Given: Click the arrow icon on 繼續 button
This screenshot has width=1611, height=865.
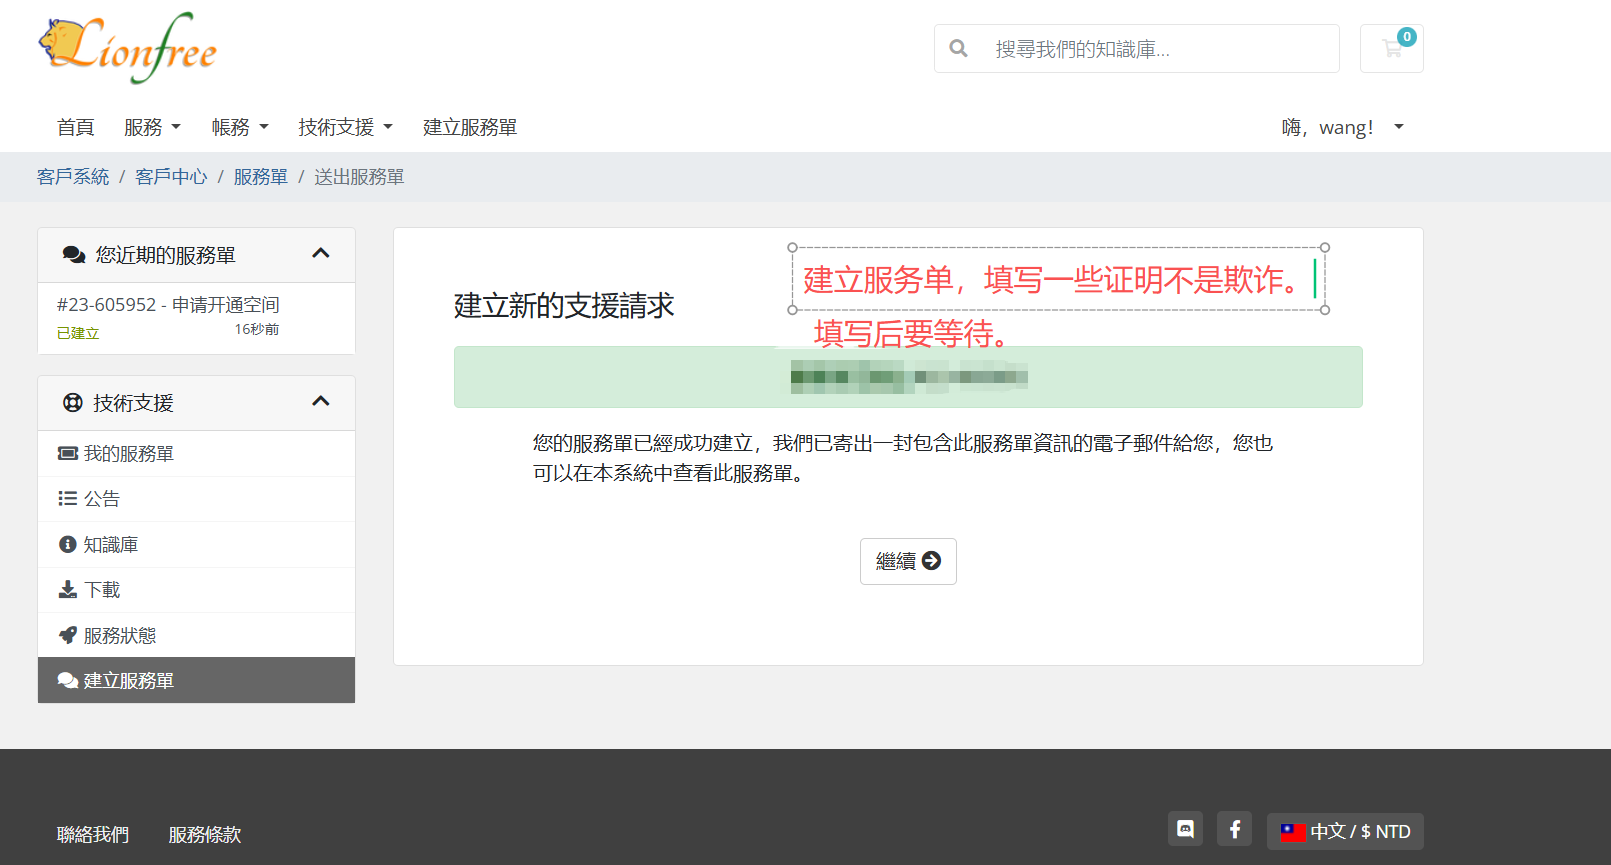Looking at the screenshot, I should [931, 561].
